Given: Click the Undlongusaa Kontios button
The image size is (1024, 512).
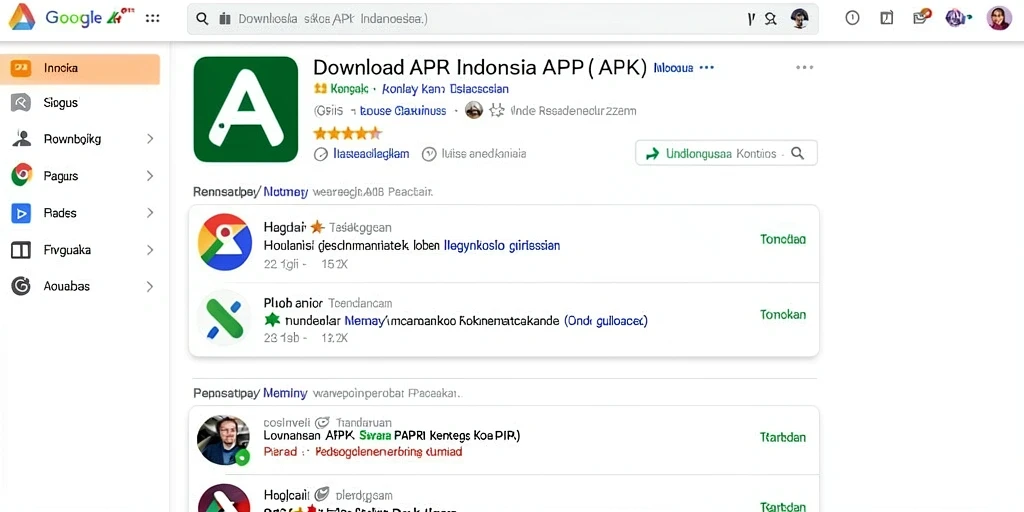Looking at the screenshot, I should tap(726, 153).
